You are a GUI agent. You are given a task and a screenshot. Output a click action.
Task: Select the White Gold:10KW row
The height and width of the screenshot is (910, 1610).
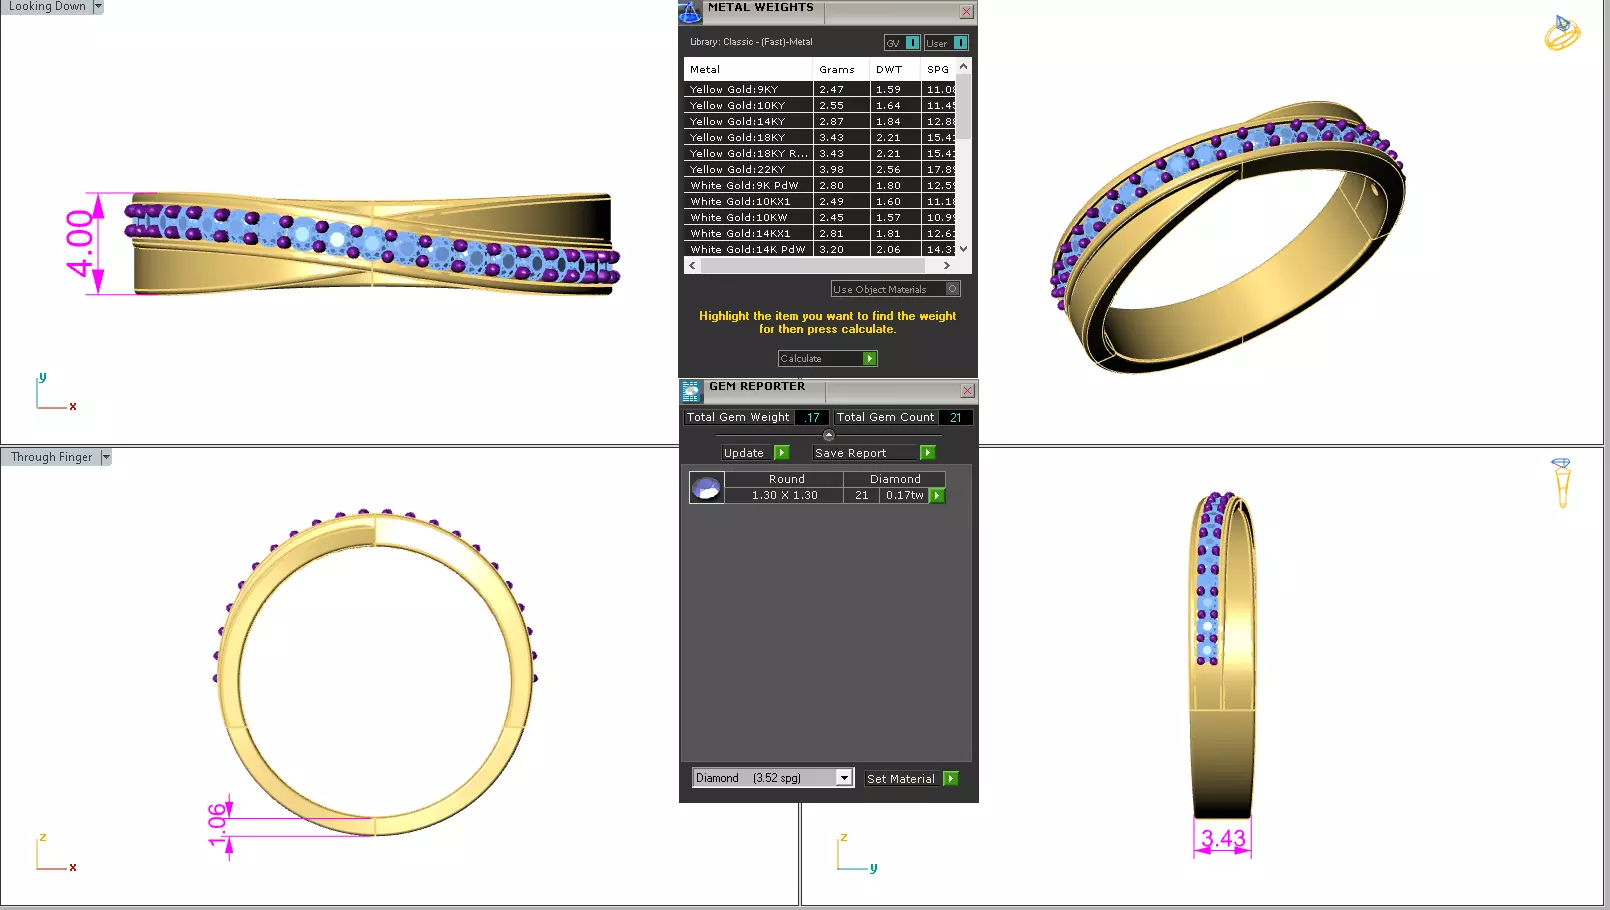pos(821,217)
